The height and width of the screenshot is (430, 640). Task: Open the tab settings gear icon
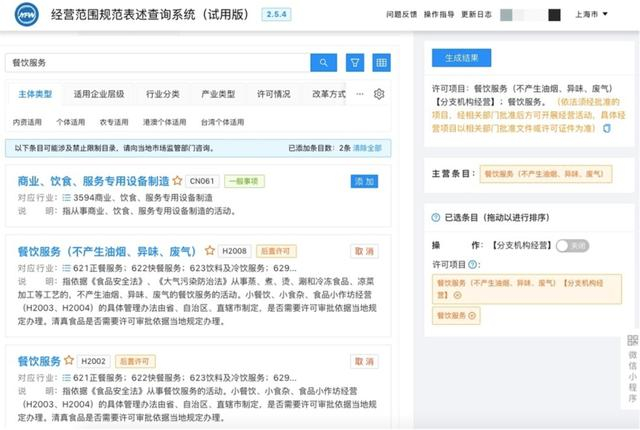(379, 94)
